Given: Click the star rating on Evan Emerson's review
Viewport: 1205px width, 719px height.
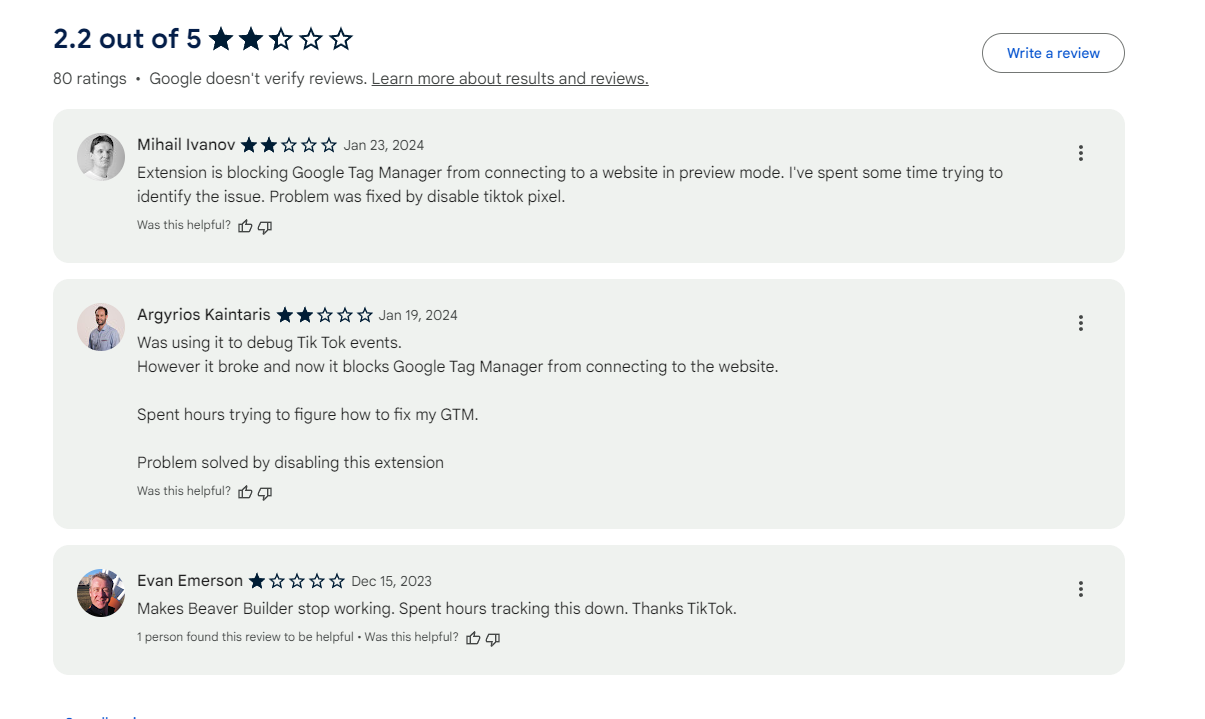Looking at the screenshot, I should click(296, 581).
